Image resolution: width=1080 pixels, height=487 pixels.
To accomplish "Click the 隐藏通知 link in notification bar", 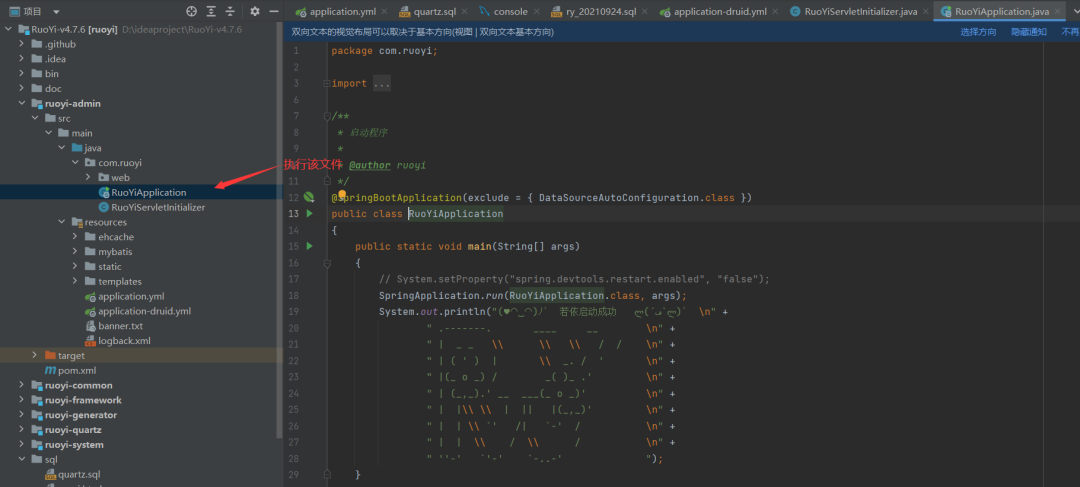I will 1029,32.
